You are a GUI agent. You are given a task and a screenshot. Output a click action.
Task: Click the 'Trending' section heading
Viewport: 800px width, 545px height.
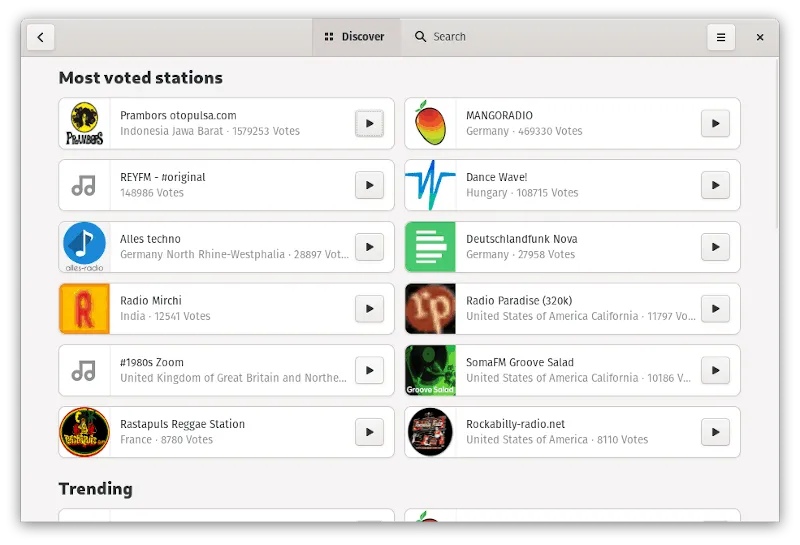(95, 489)
